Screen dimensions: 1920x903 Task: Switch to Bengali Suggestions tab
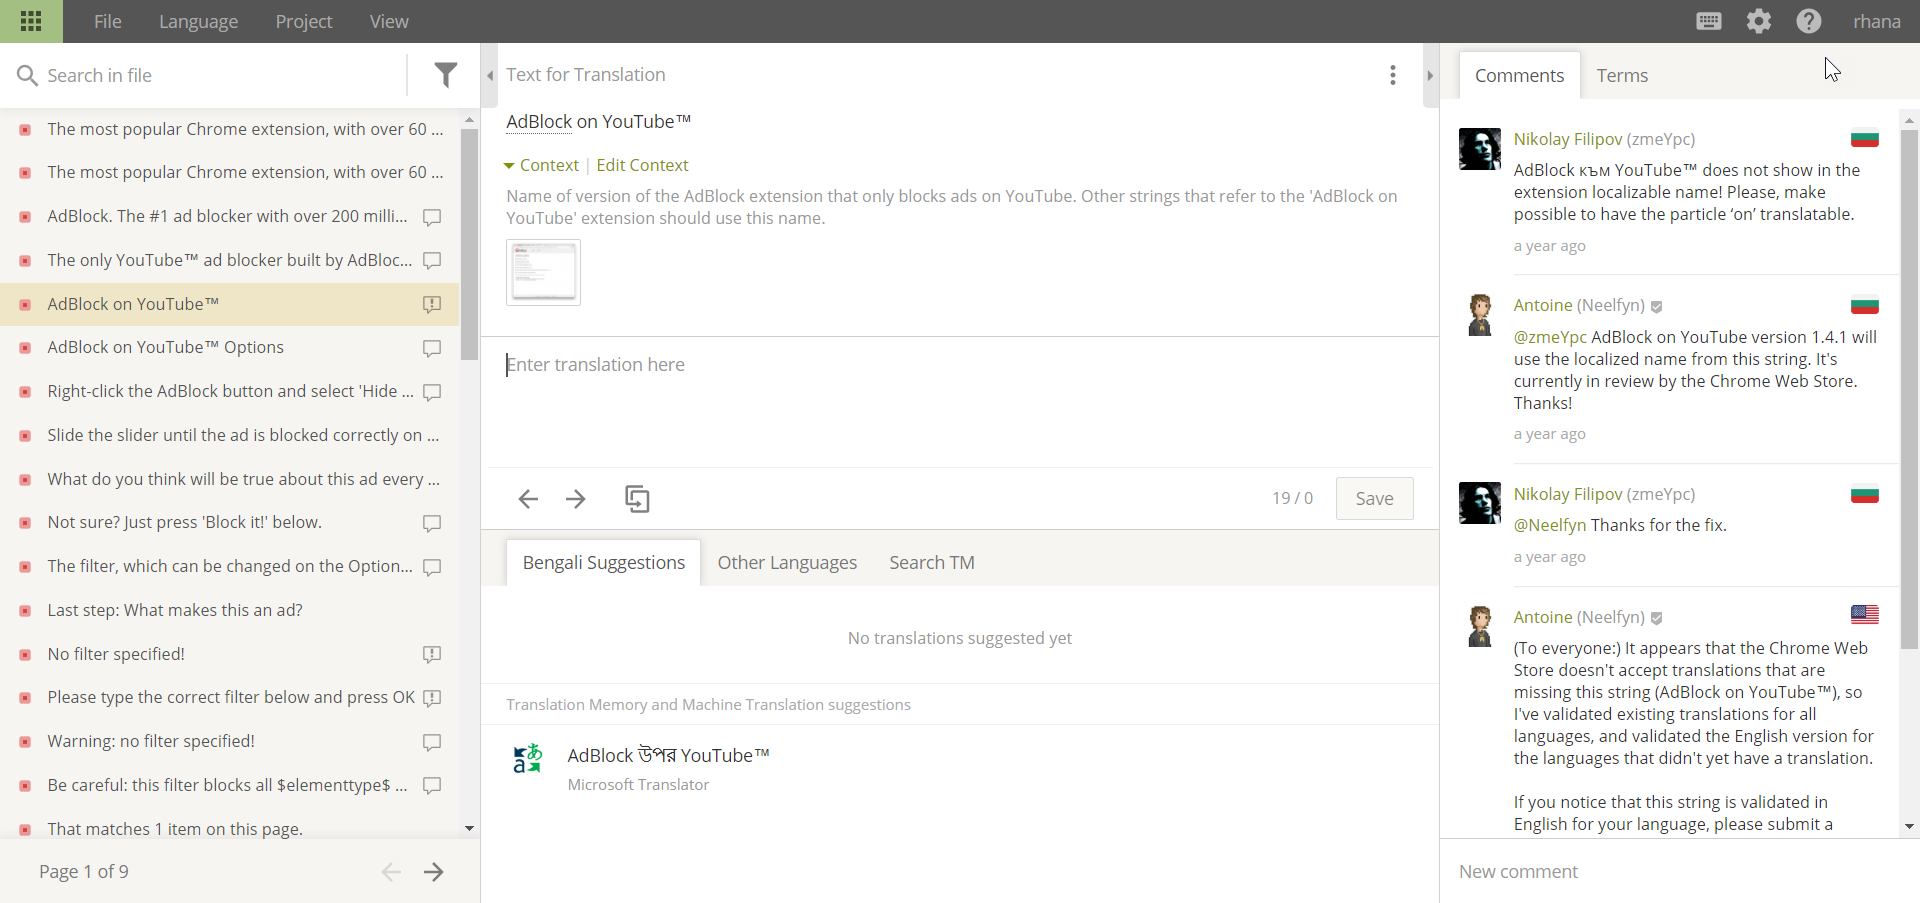point(604,562)
